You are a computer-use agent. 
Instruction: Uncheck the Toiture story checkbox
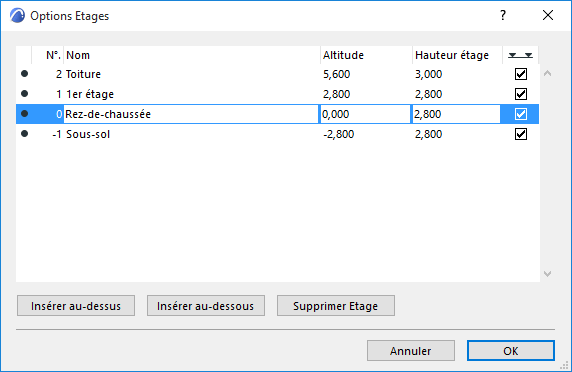(521, 74)
